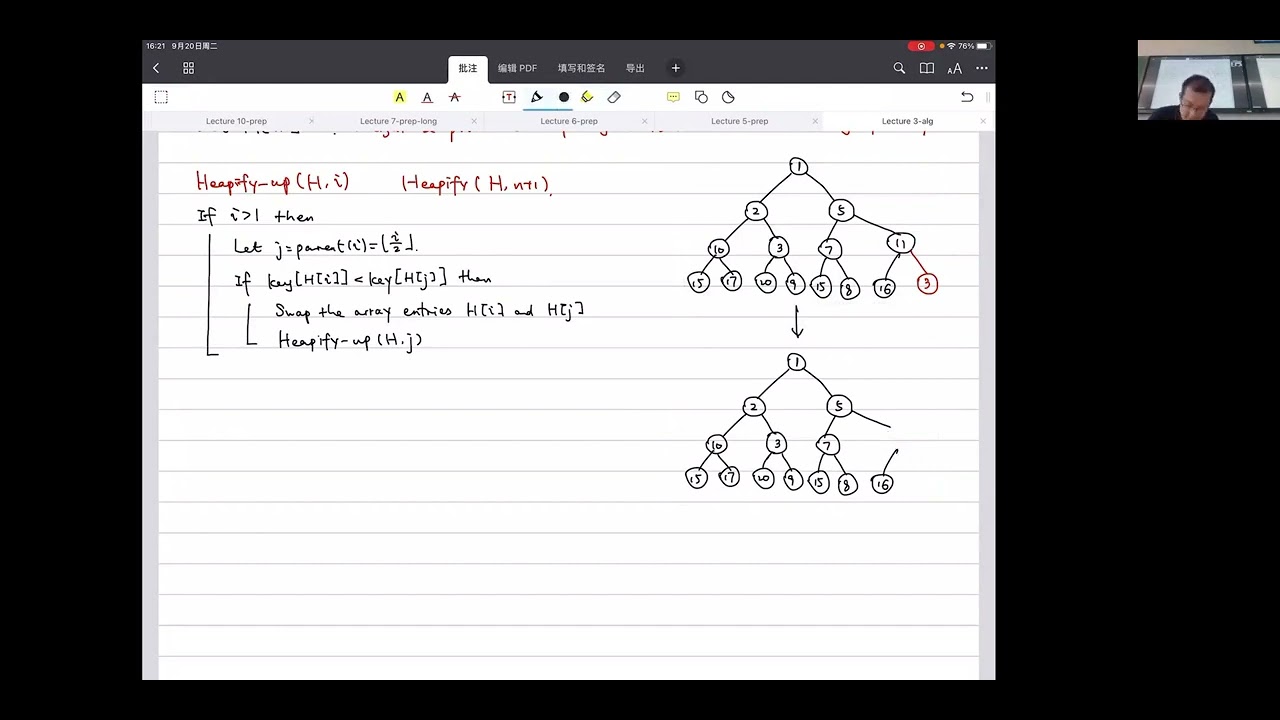The image size is (1280, 720).
Task: Click the red Heapify-up(H, i) heading
Action: 272,182
